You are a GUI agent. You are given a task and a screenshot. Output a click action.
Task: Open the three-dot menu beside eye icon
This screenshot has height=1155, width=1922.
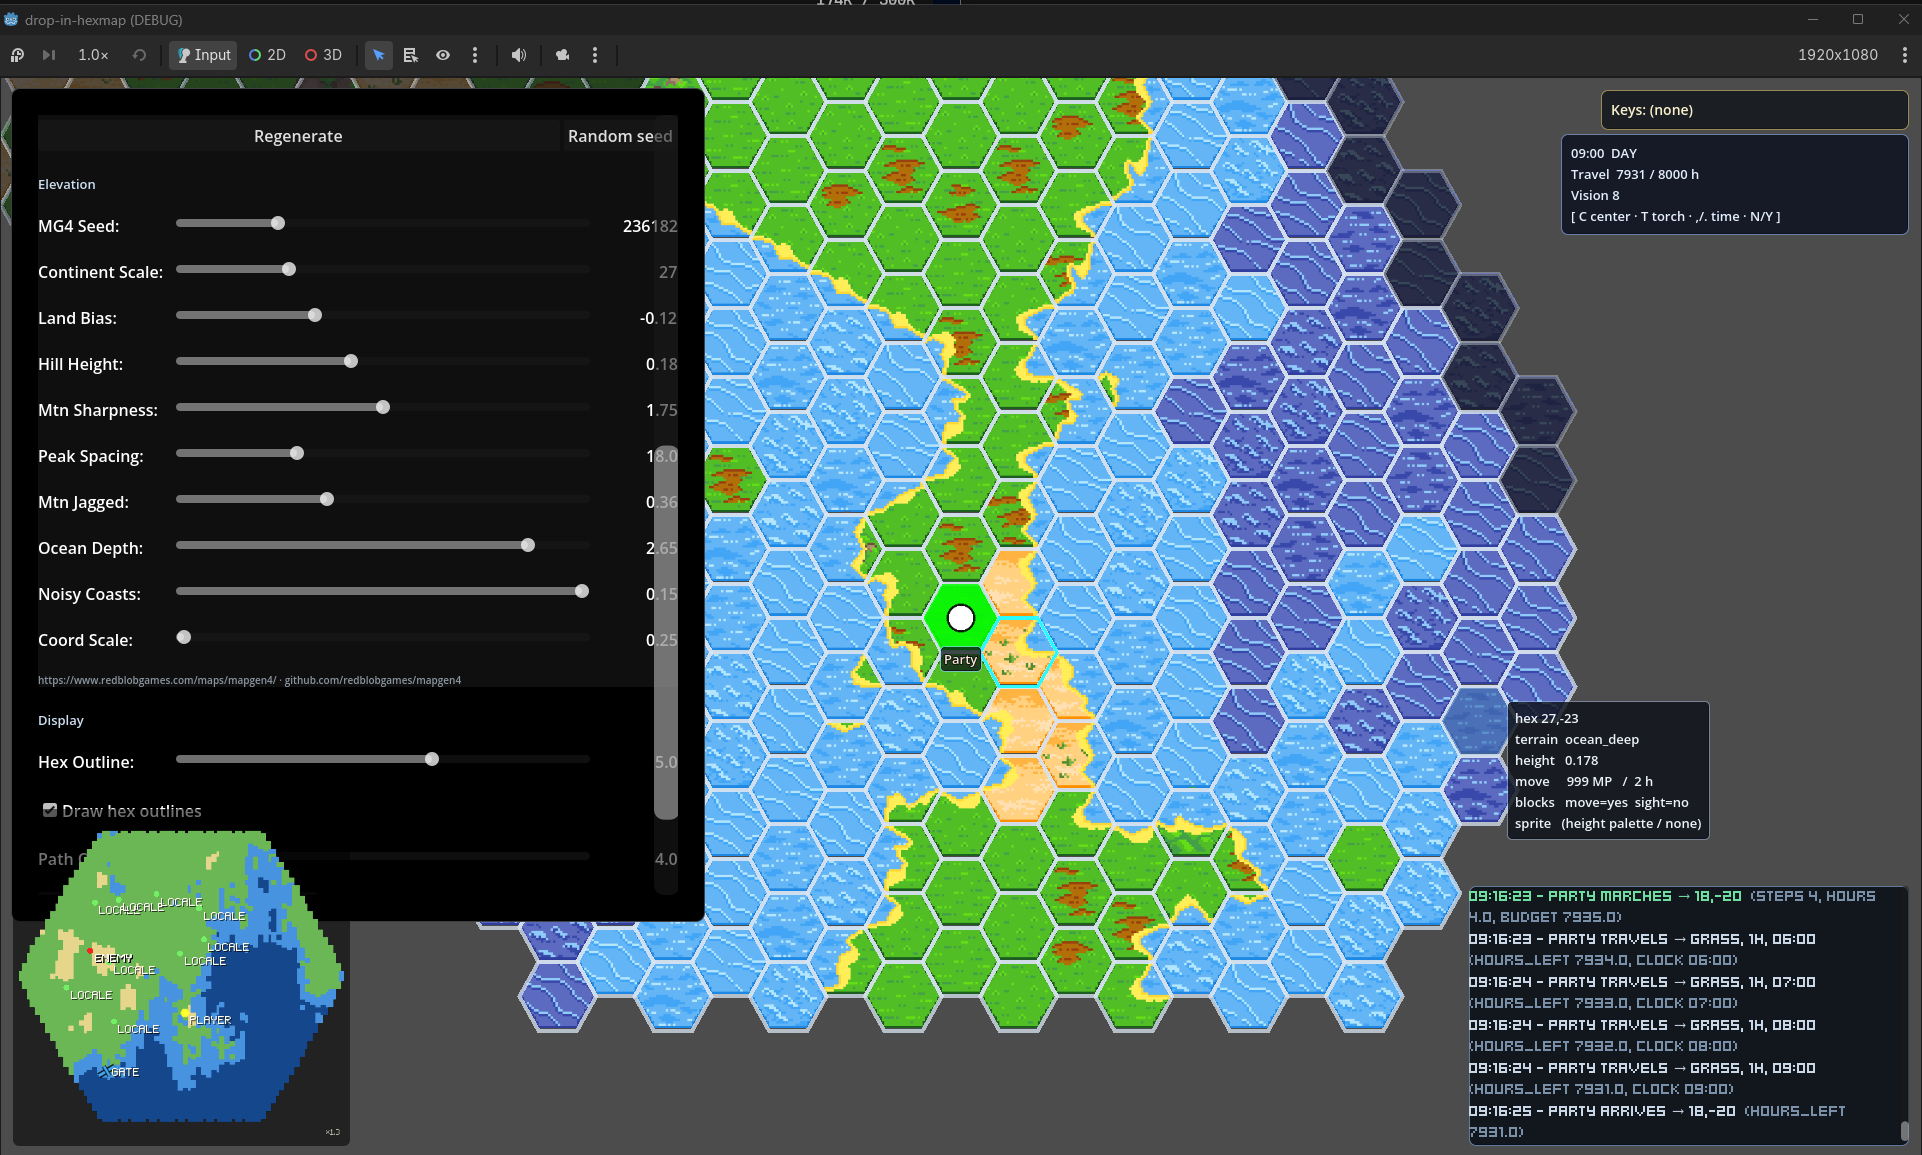click(x=475, y=55)
